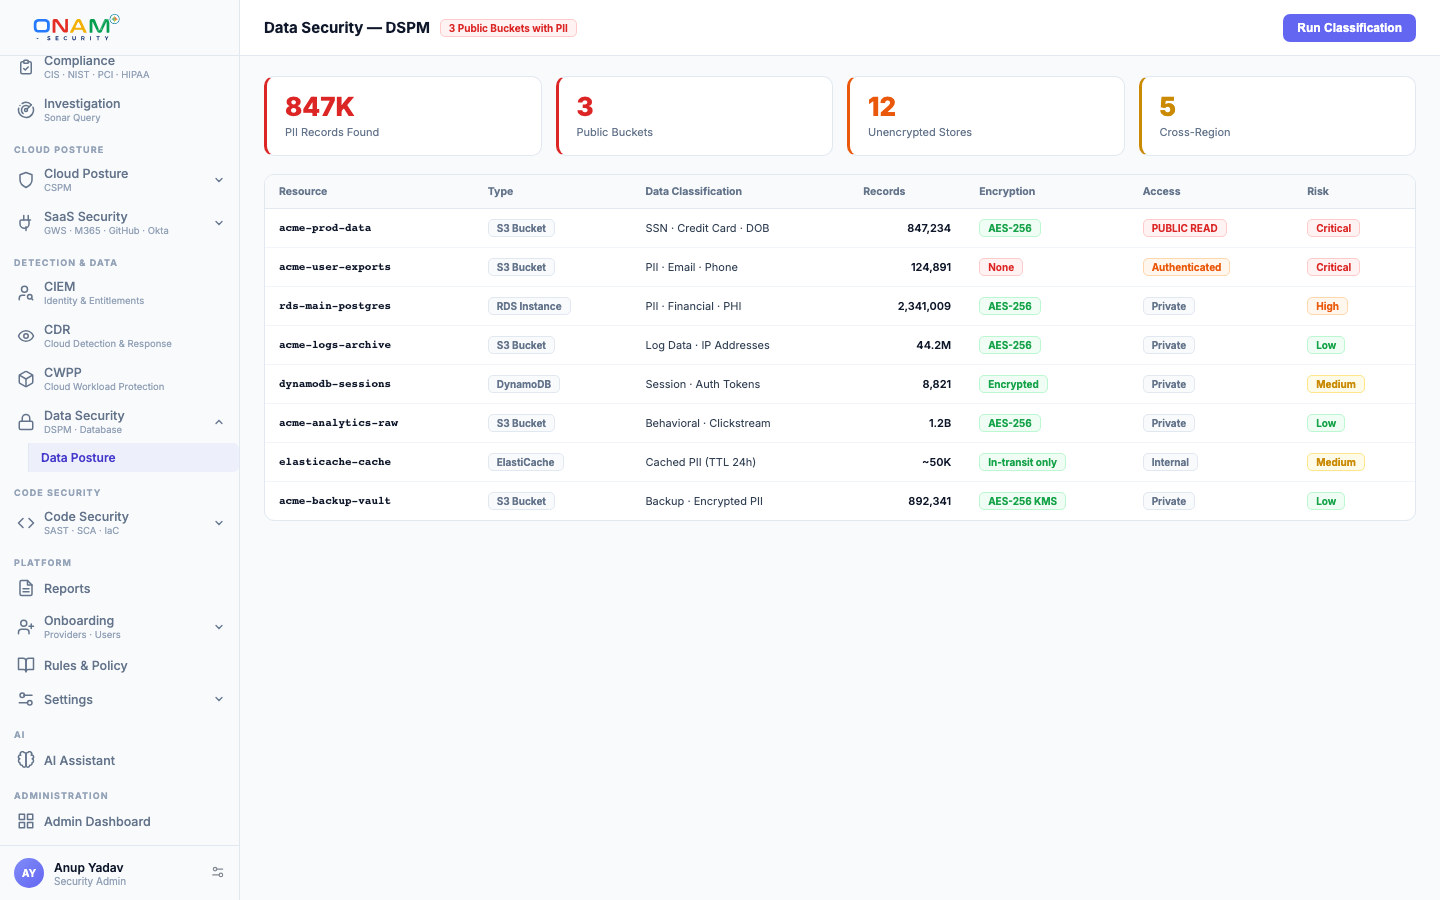Click the High risk badge
The image size is (1440, 900).
1327,306
